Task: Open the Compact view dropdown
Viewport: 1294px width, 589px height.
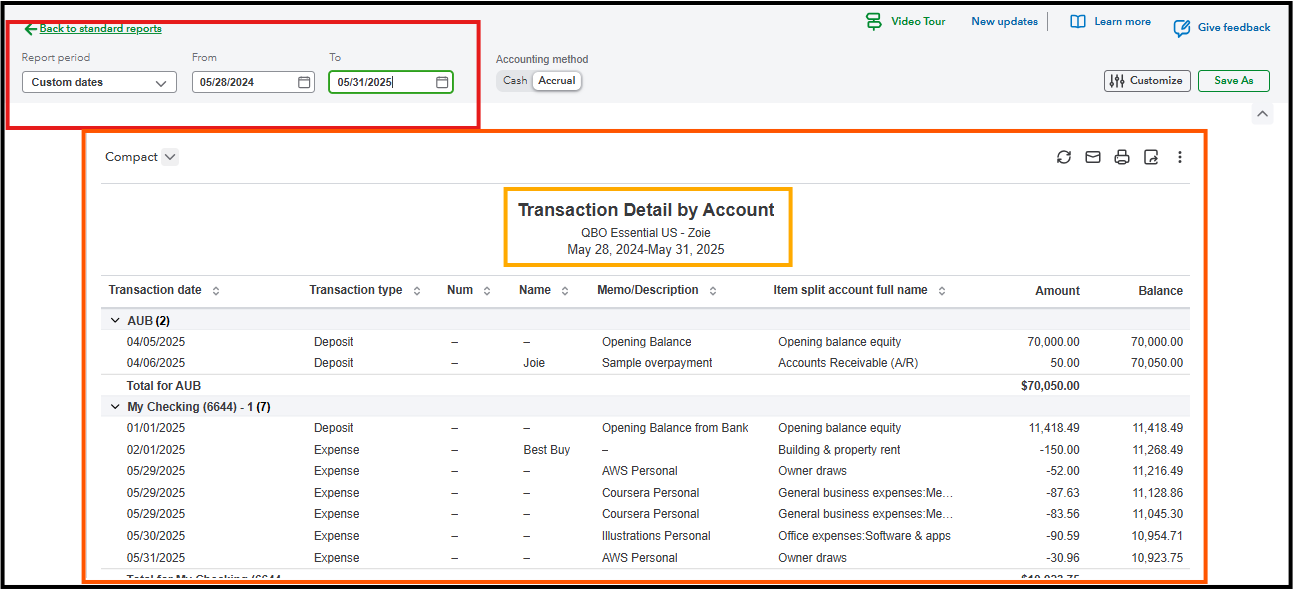Action: [x=141, y=157]
